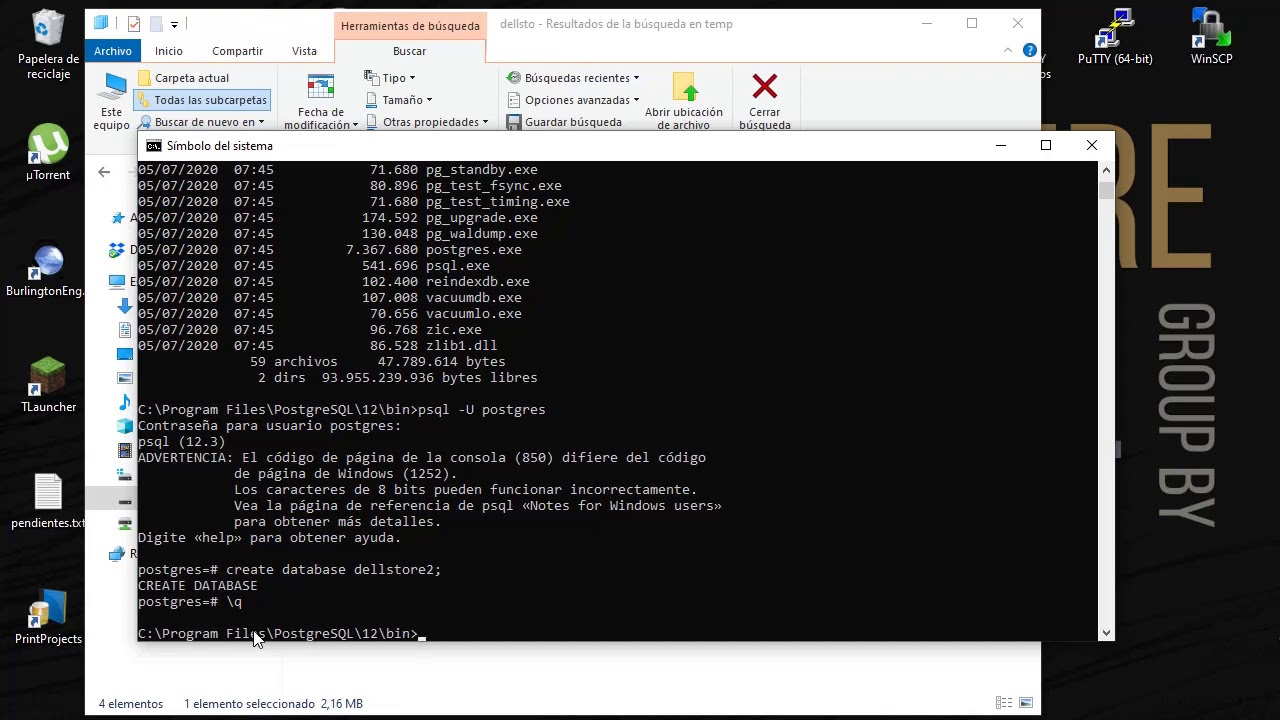This screenshot has width=1280, height=720.
Task: Click command prompt scroll down arrow
Action: (1106, 632)
